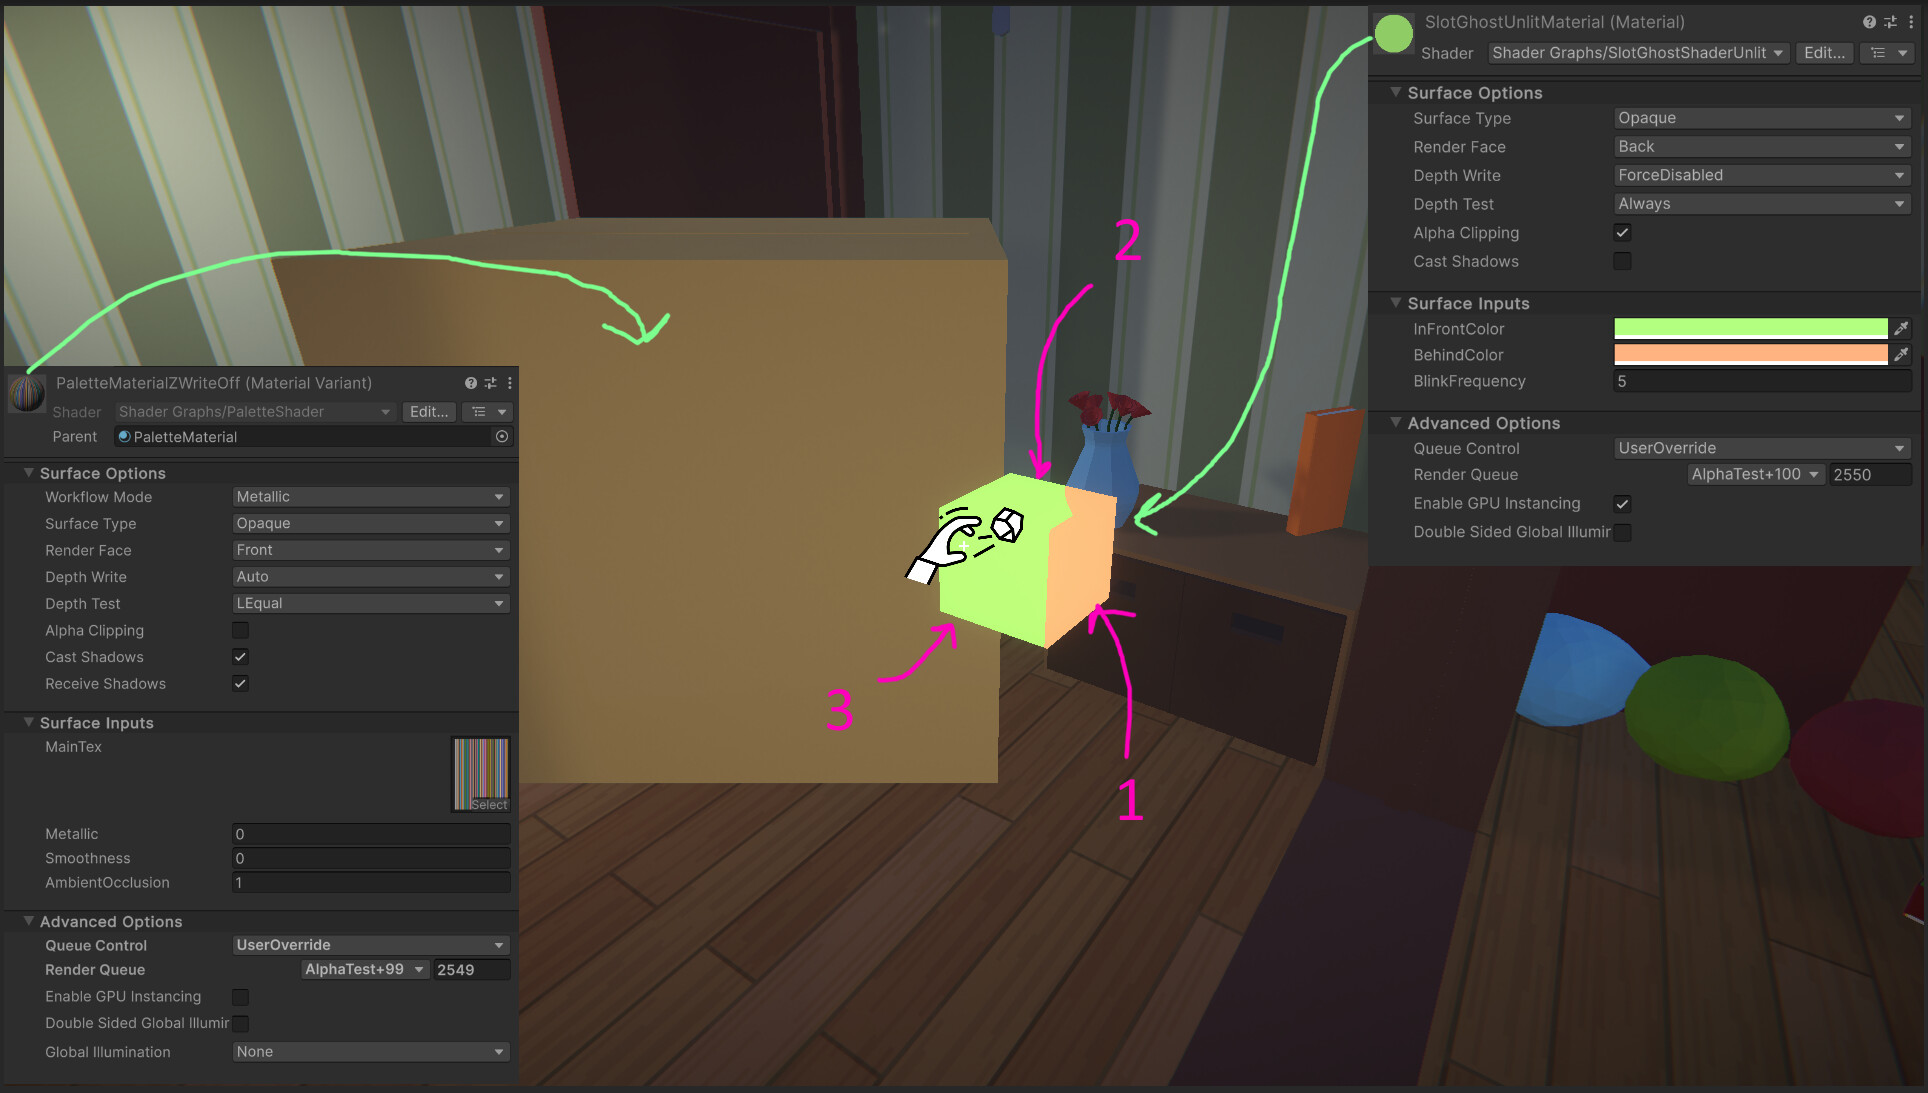Edit the Render Queue value 2550
The height and width of the screenshot is (1093, 1928).
pyautogui.click(x=1870, y=474)
